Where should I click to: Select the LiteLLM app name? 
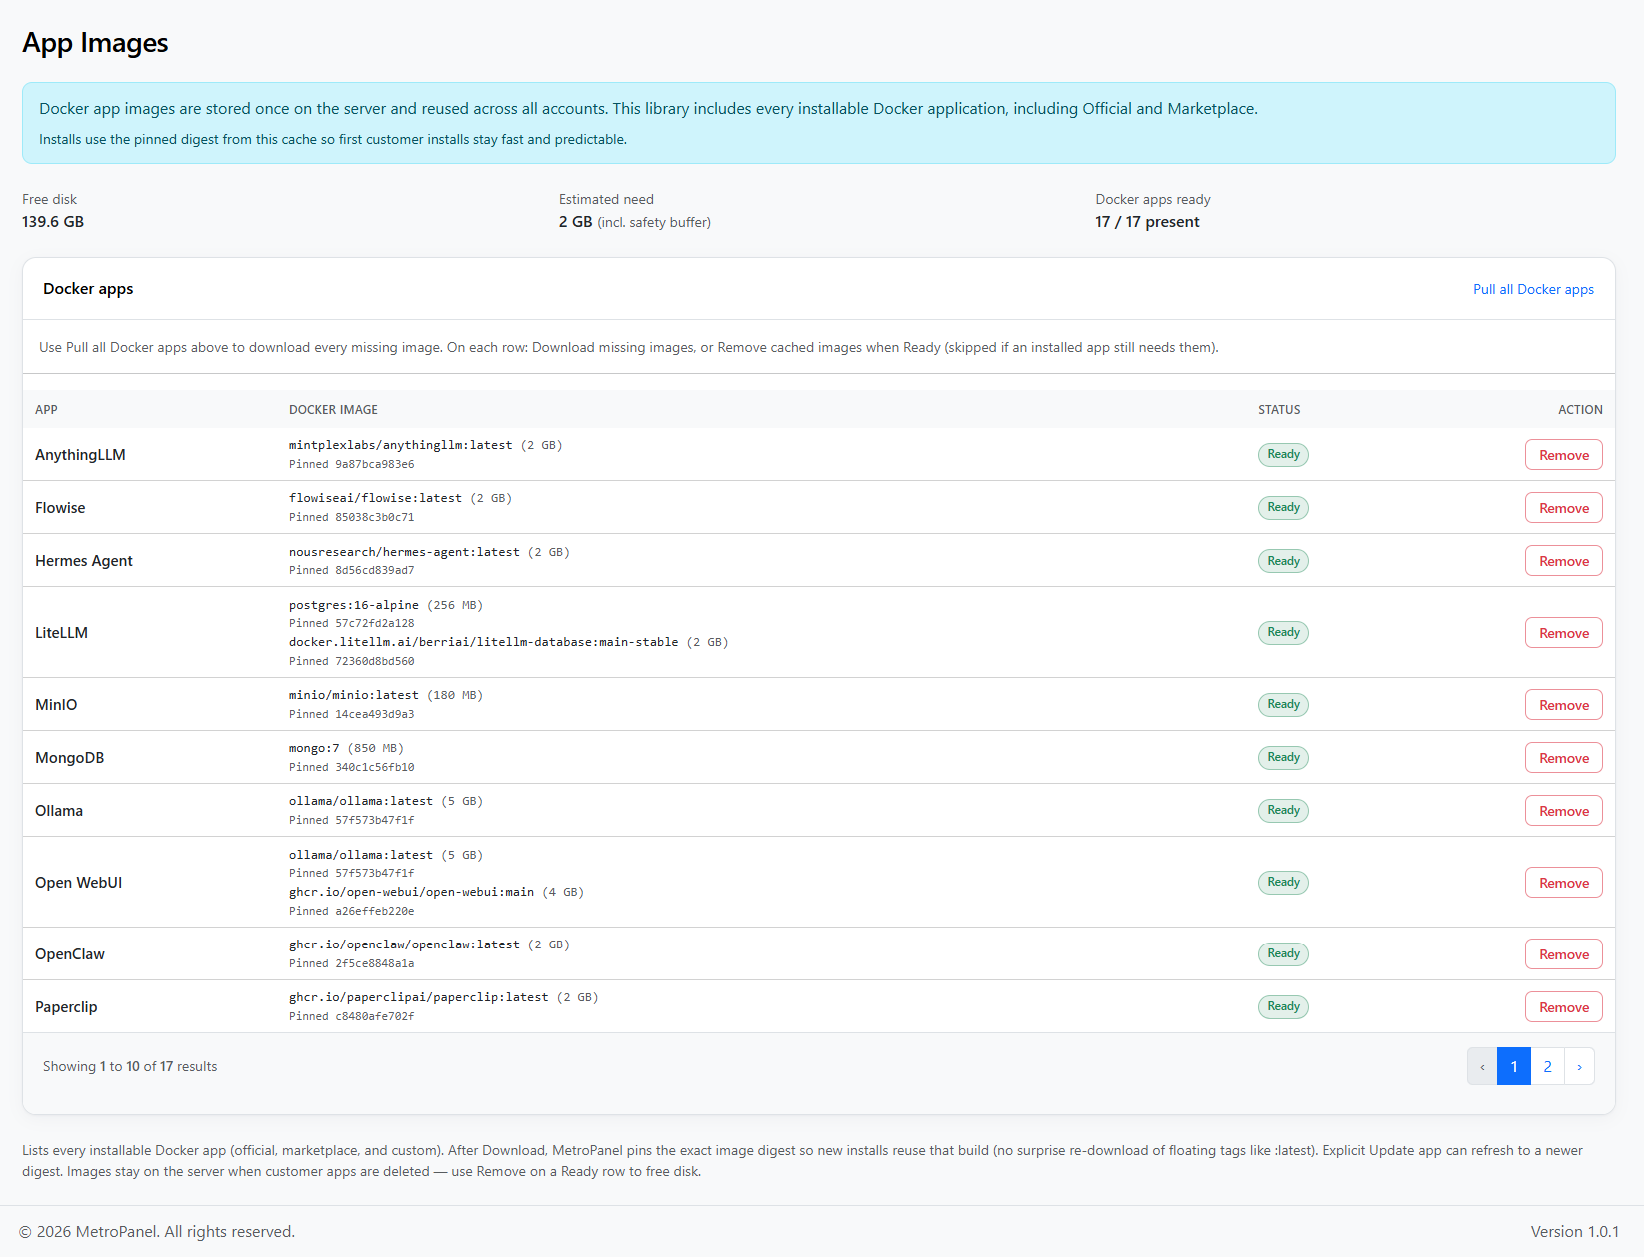tap(61, 633)
